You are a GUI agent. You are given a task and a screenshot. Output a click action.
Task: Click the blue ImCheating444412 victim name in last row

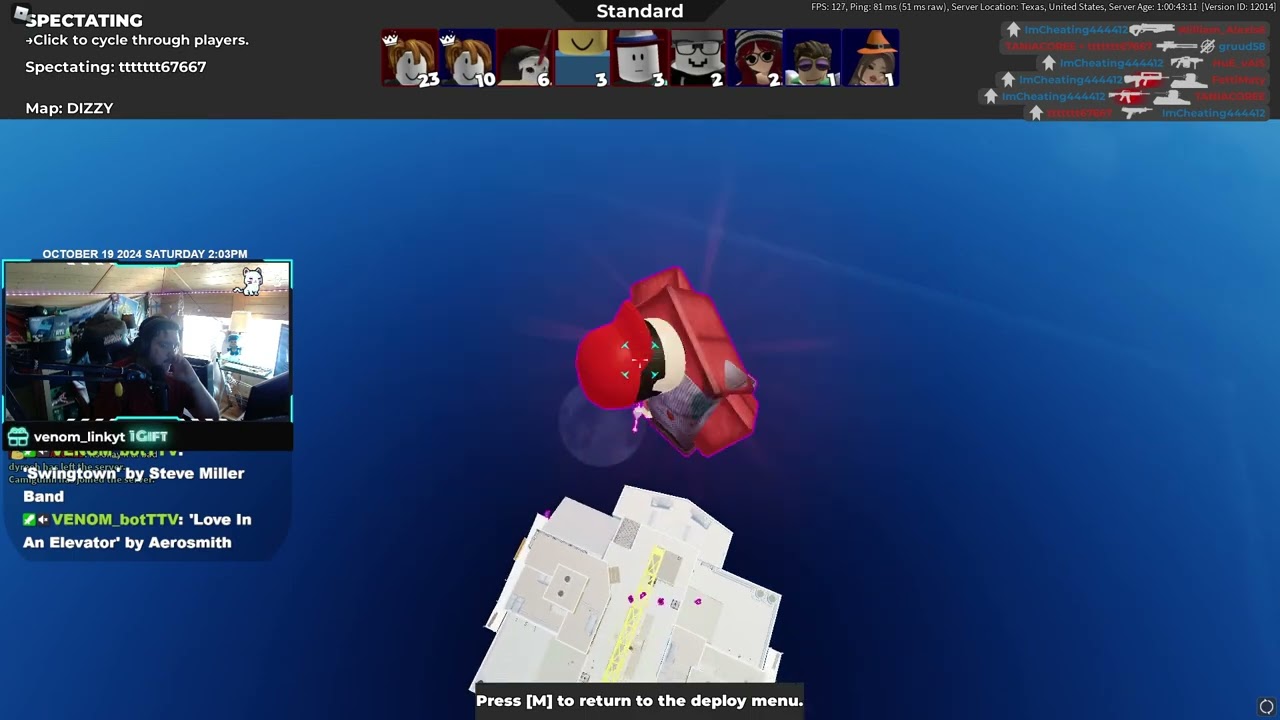[x=1213, y=113]
